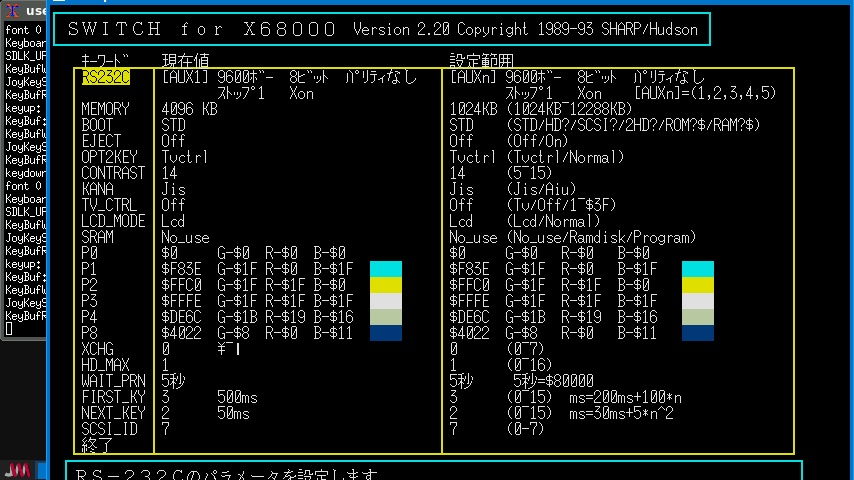Image resolution: width=854 pixels, height=480 pixels.
Task: Select the highlighted RS232C keyword
Action: coord(104,77)
